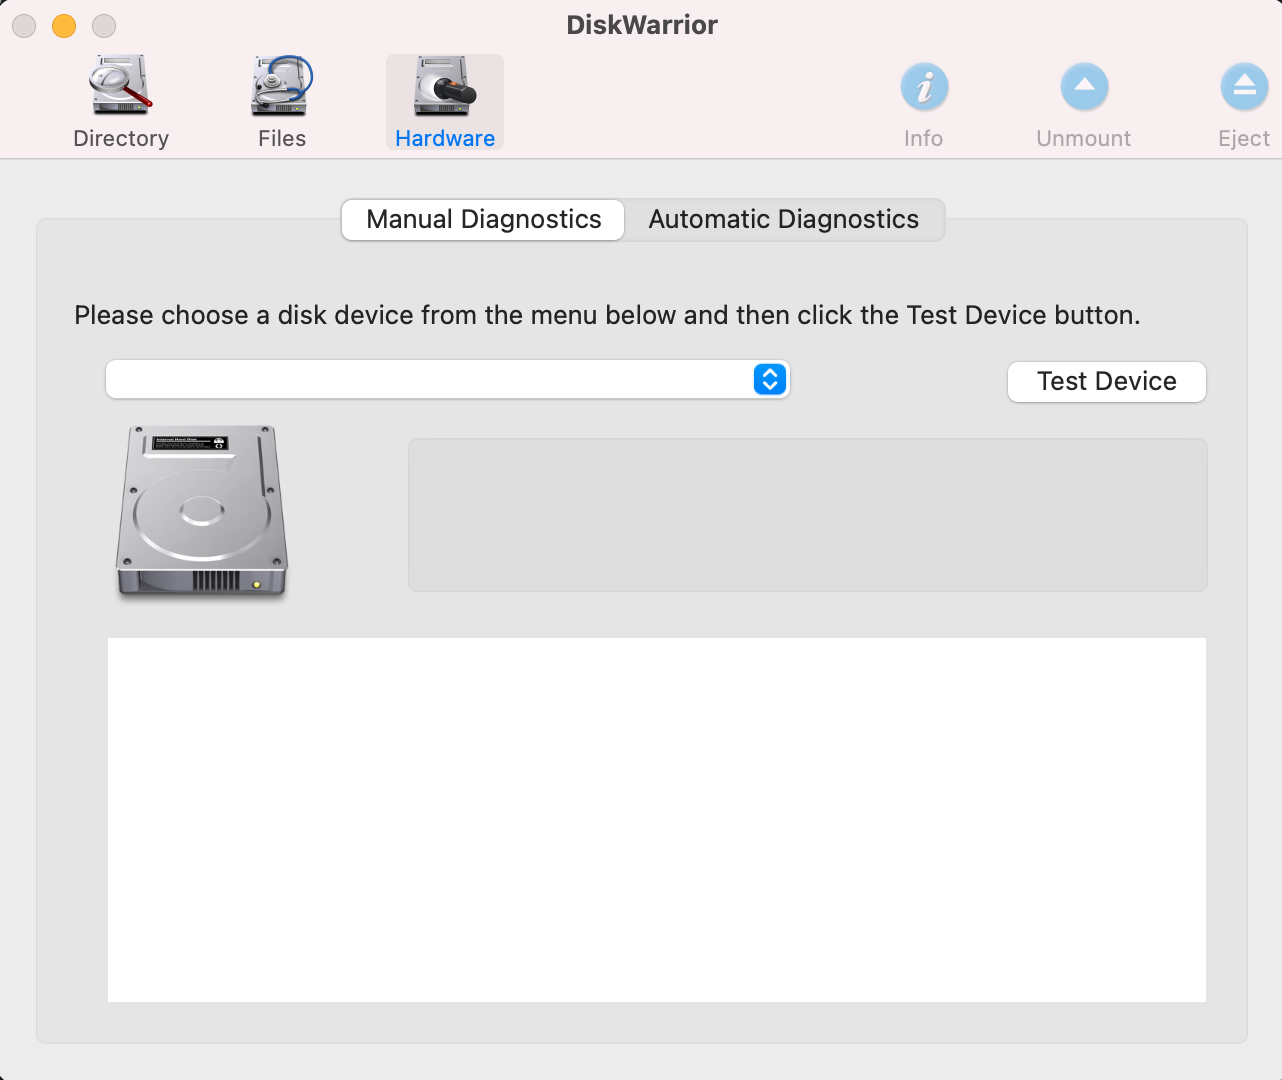Open the Directory toolbar section

tap(121, 102)
